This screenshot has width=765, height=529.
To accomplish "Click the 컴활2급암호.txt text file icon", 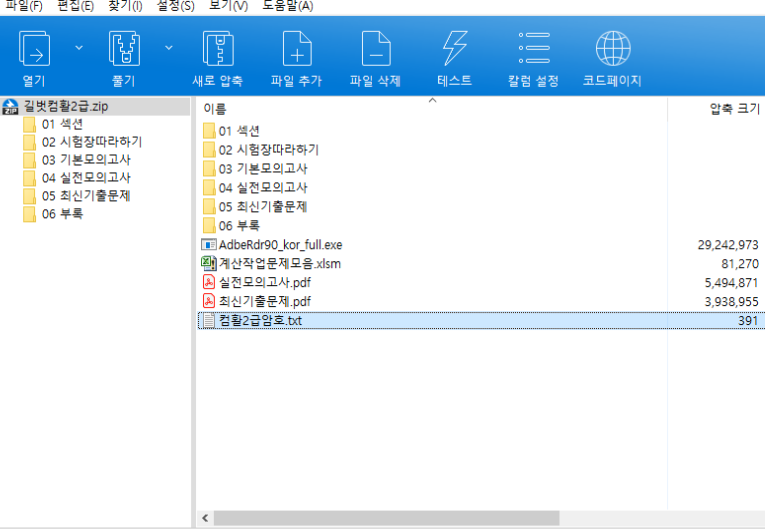I will (x=209, y=321).
